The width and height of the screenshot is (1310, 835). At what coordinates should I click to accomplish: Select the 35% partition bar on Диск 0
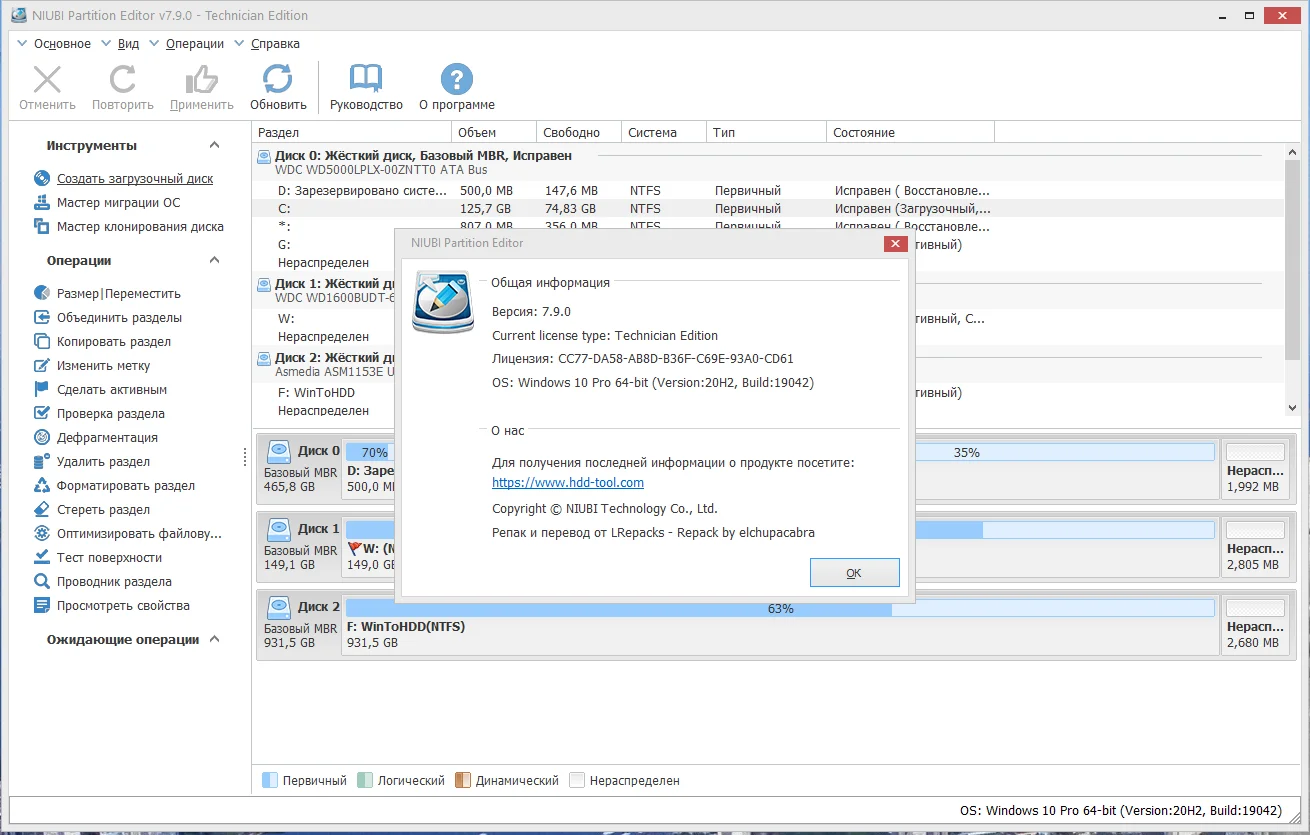click(1065, 452)
